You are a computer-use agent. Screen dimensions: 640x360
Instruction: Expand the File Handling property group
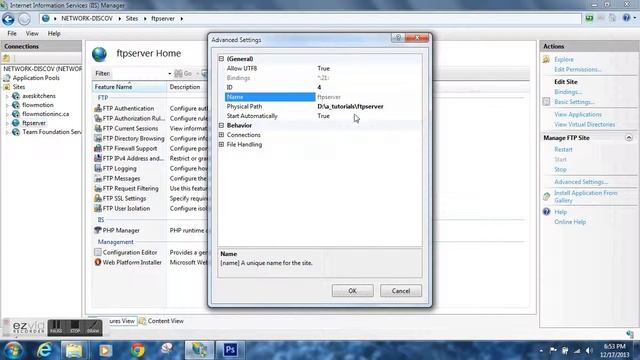(221, 144)
